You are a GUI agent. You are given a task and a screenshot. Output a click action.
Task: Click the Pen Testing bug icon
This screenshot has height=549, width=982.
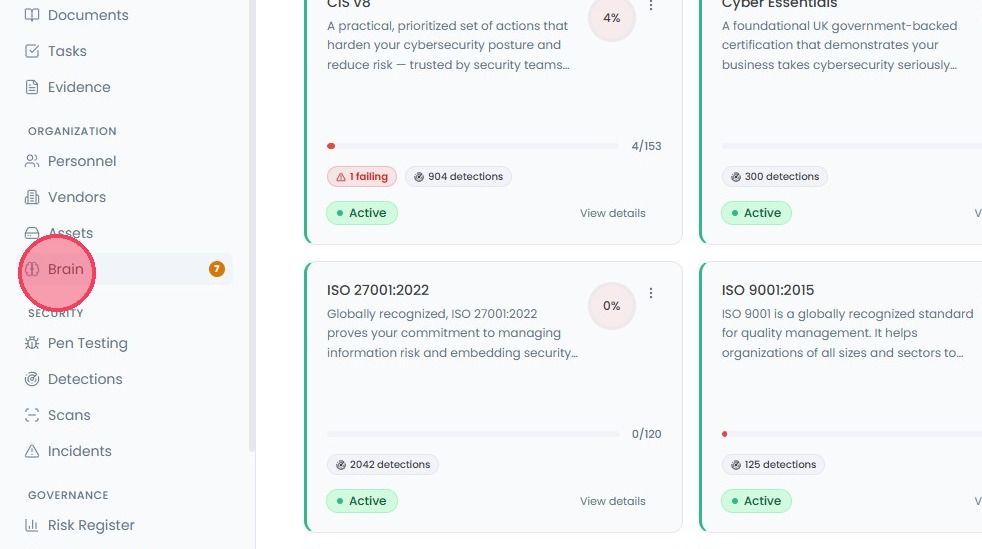click(x=32, y=343)
